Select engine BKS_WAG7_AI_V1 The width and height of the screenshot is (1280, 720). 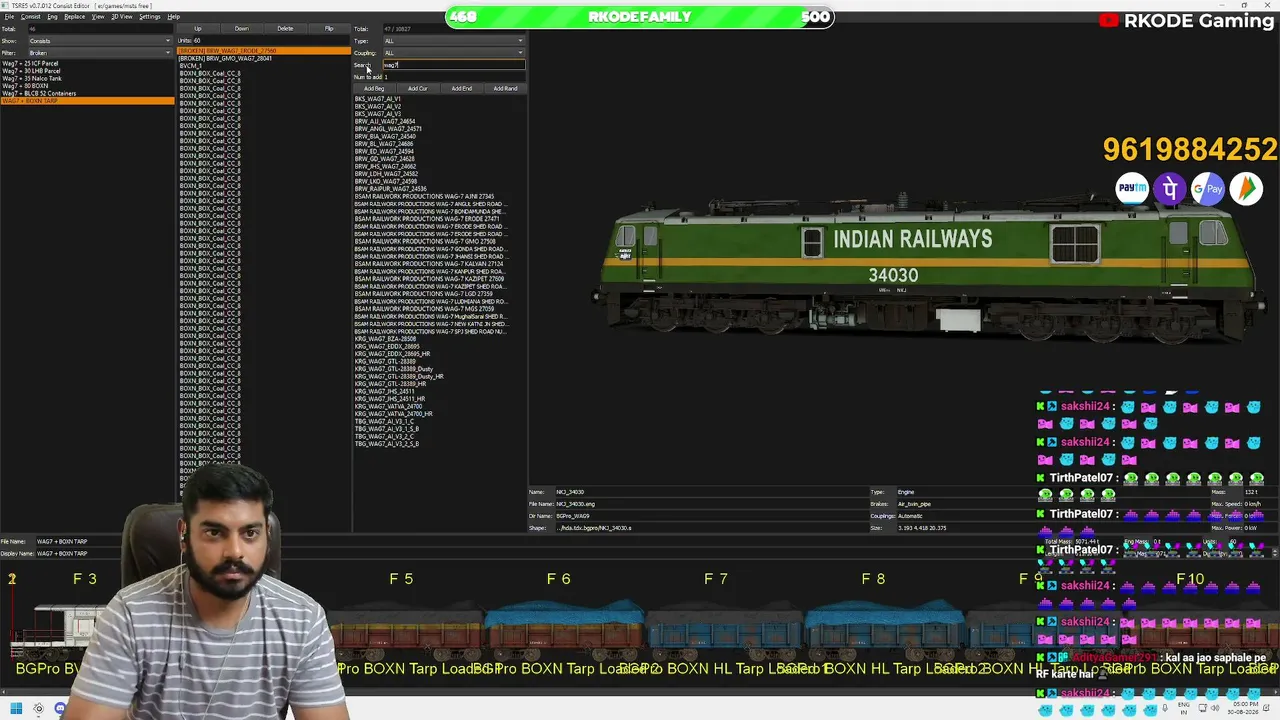pyautogui.click(x=378, y=99)
